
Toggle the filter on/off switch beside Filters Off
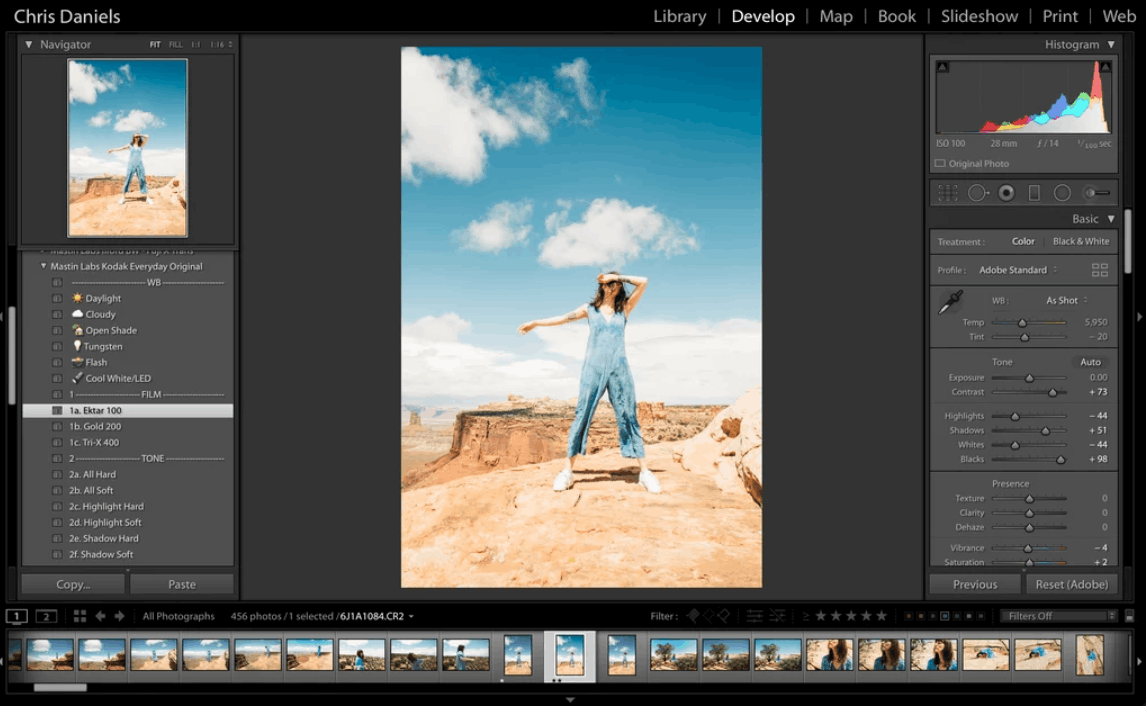tap(1129, 616)
